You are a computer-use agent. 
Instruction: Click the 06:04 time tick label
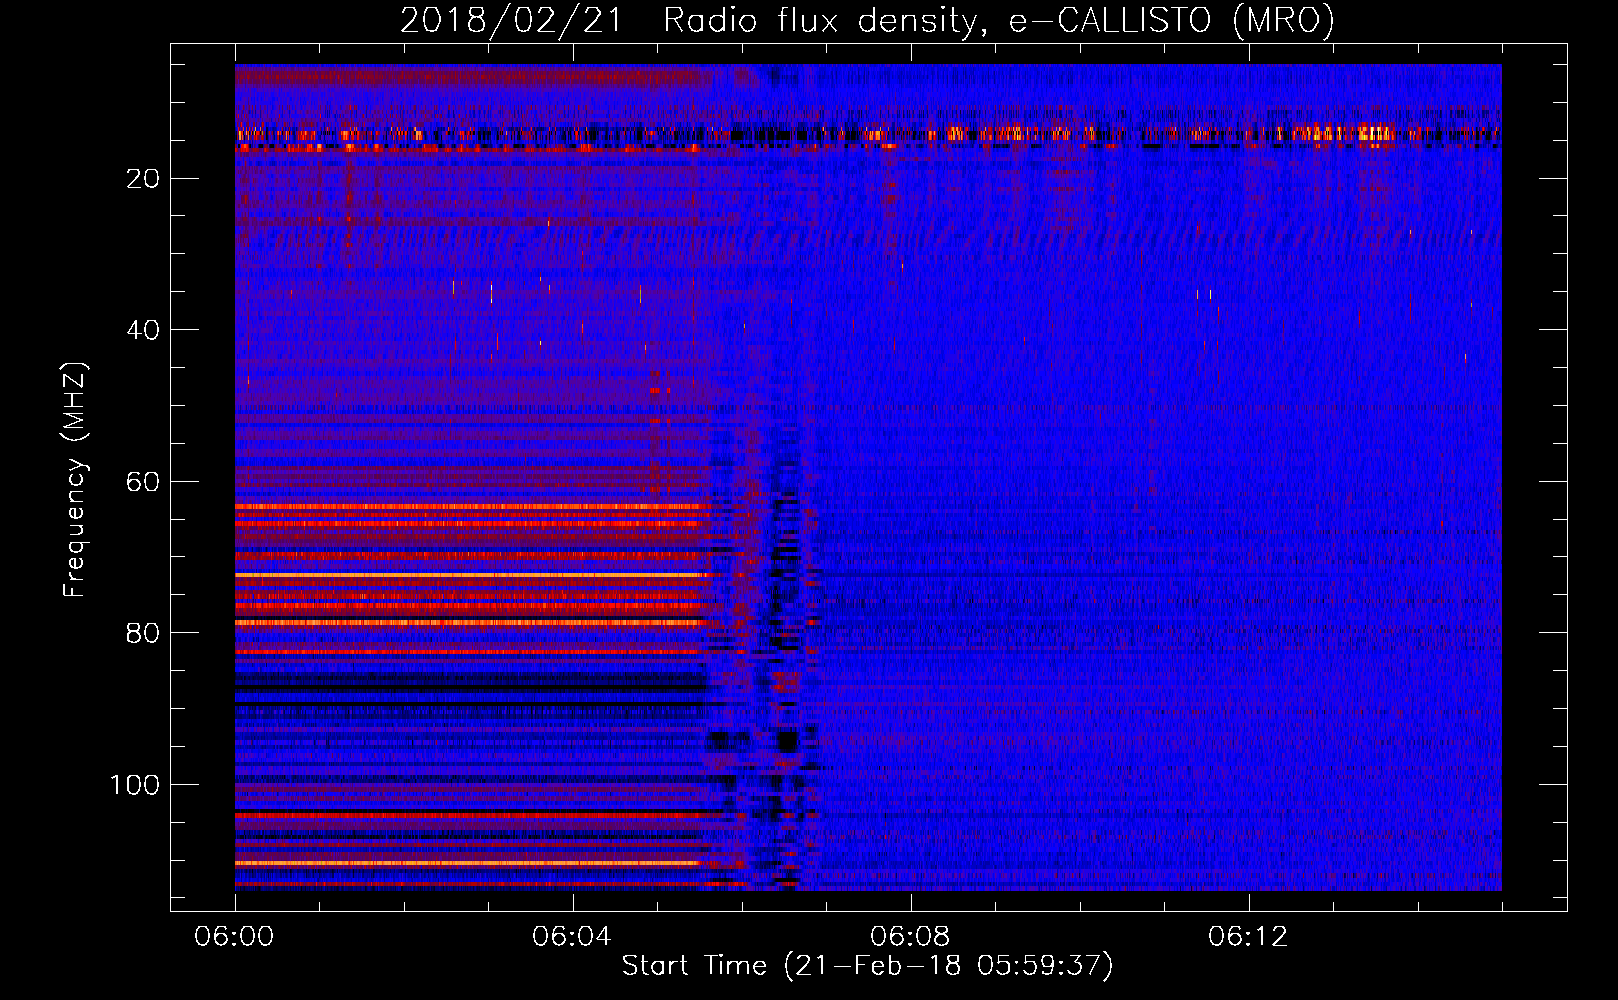click(x=572, y=937)
